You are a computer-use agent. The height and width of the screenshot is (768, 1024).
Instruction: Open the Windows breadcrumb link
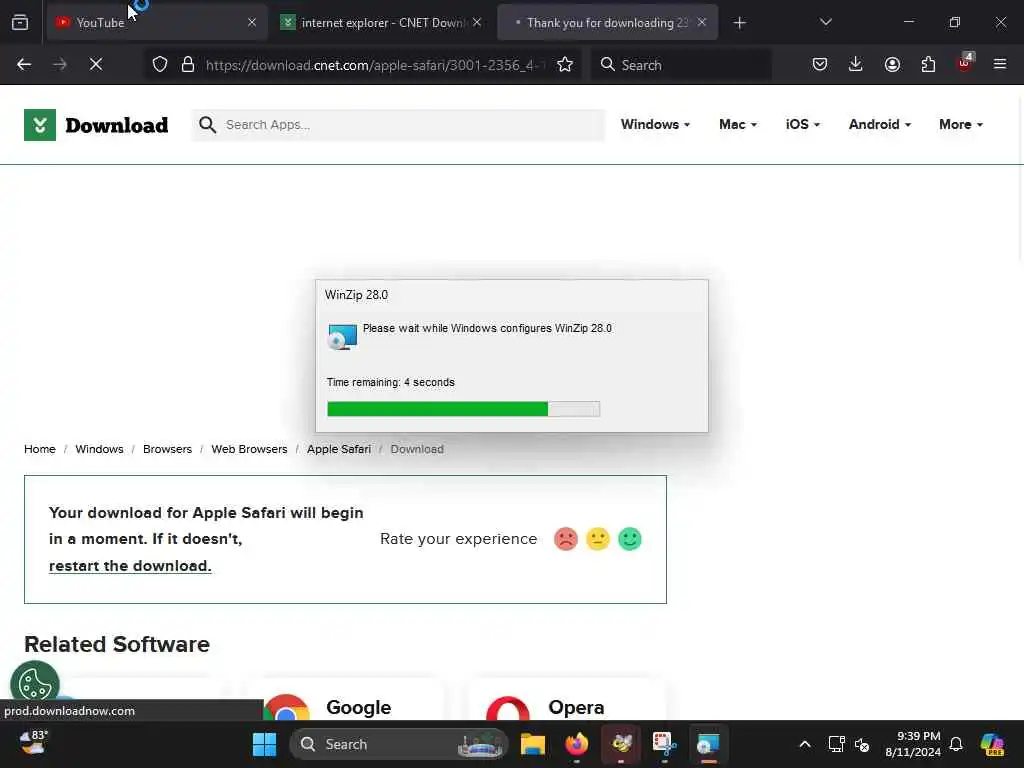click(99, 449)
